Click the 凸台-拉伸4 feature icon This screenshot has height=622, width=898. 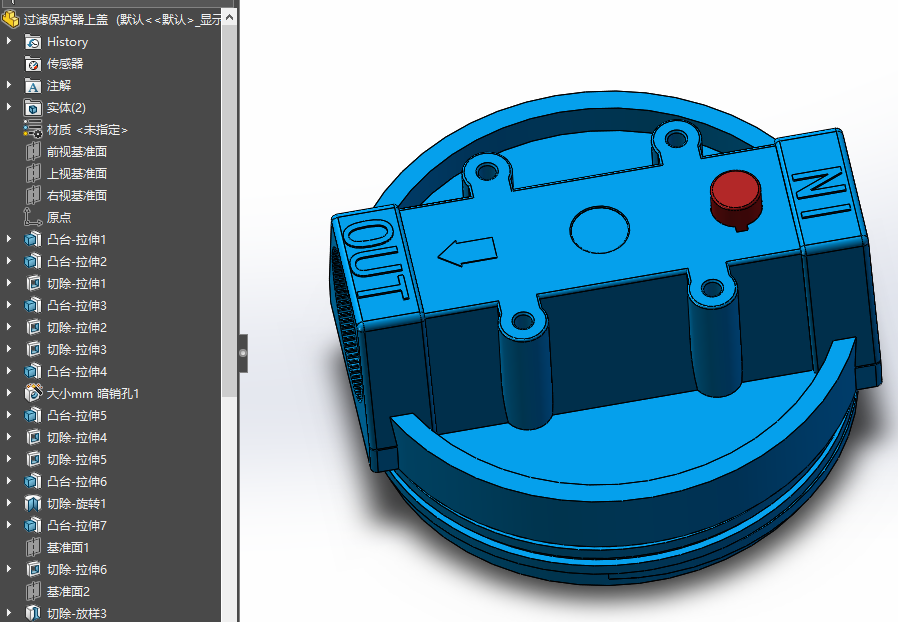tap(33, 372)
